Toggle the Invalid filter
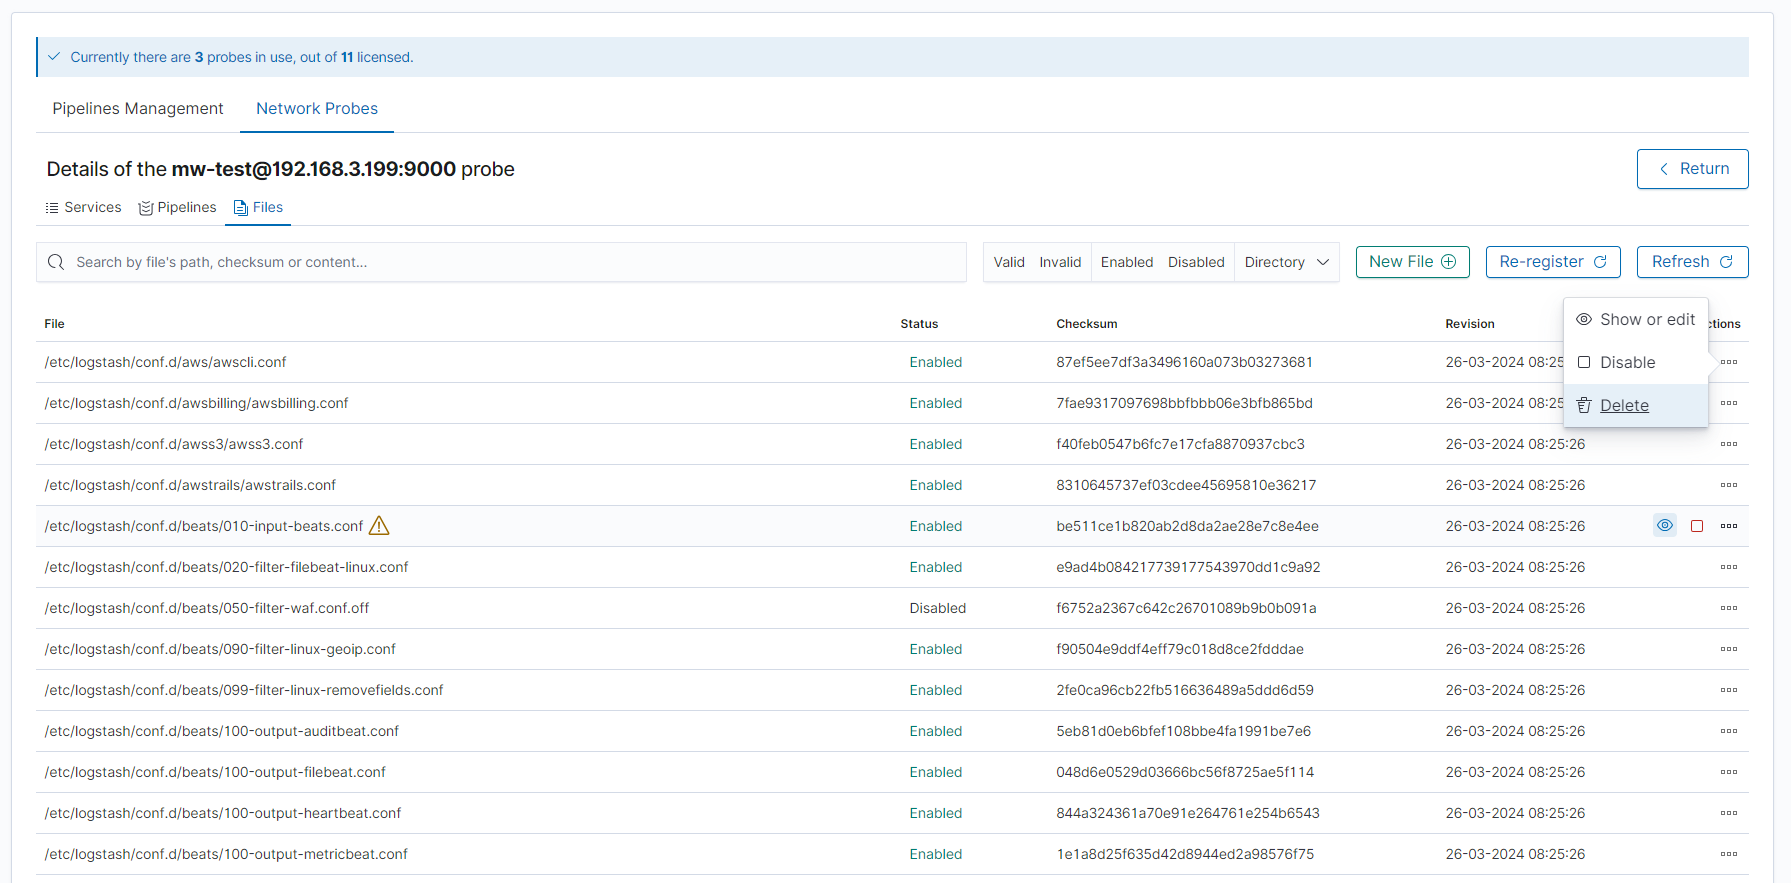 pos(1059,262)
